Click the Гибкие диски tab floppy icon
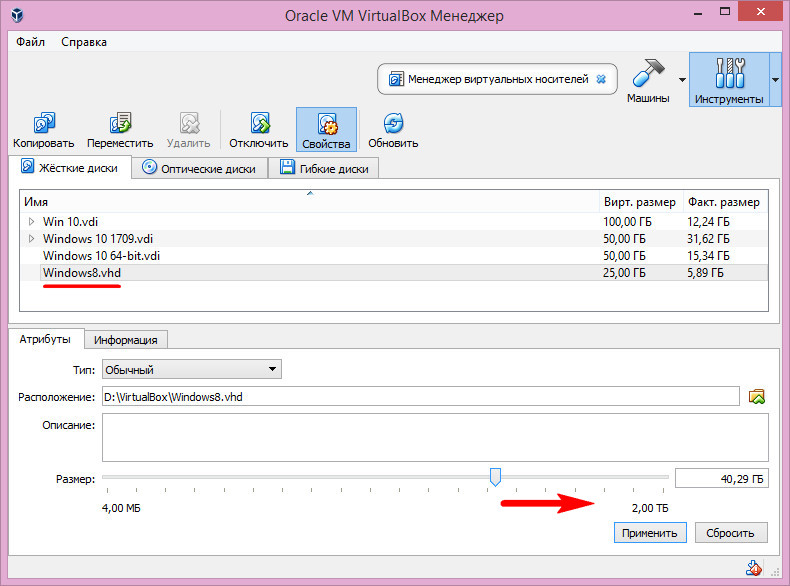This screenshot has width=790, height=586. [x=287, y=167]
